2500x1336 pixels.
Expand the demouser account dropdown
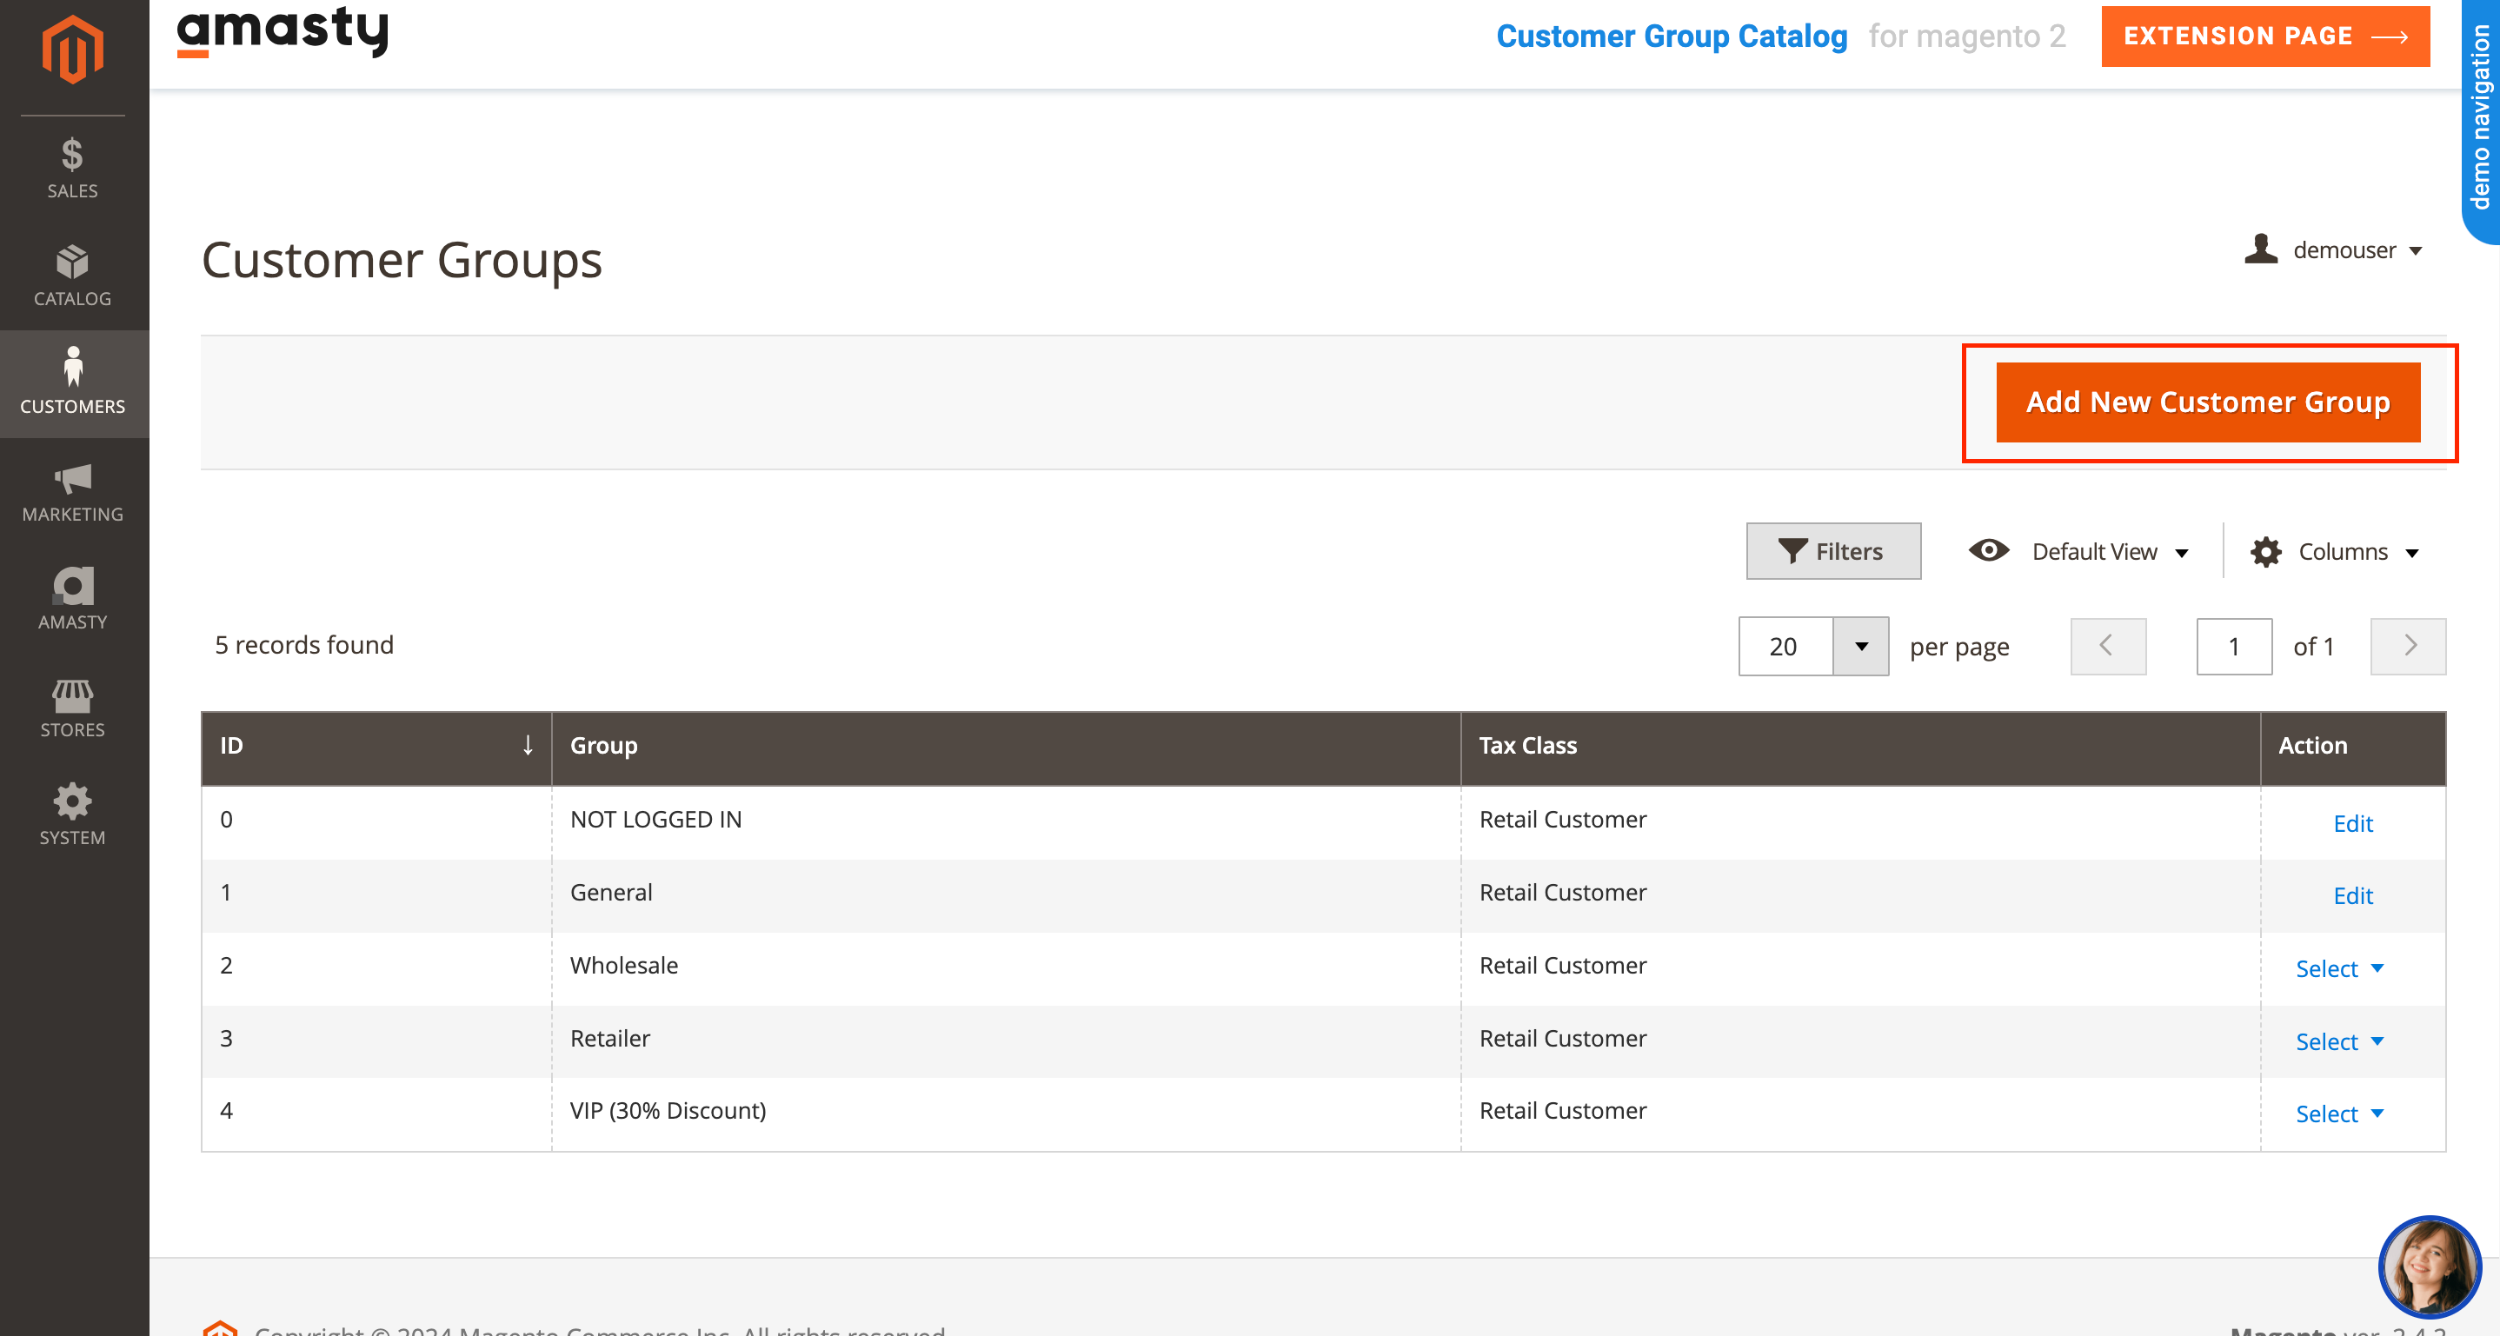2340,250
